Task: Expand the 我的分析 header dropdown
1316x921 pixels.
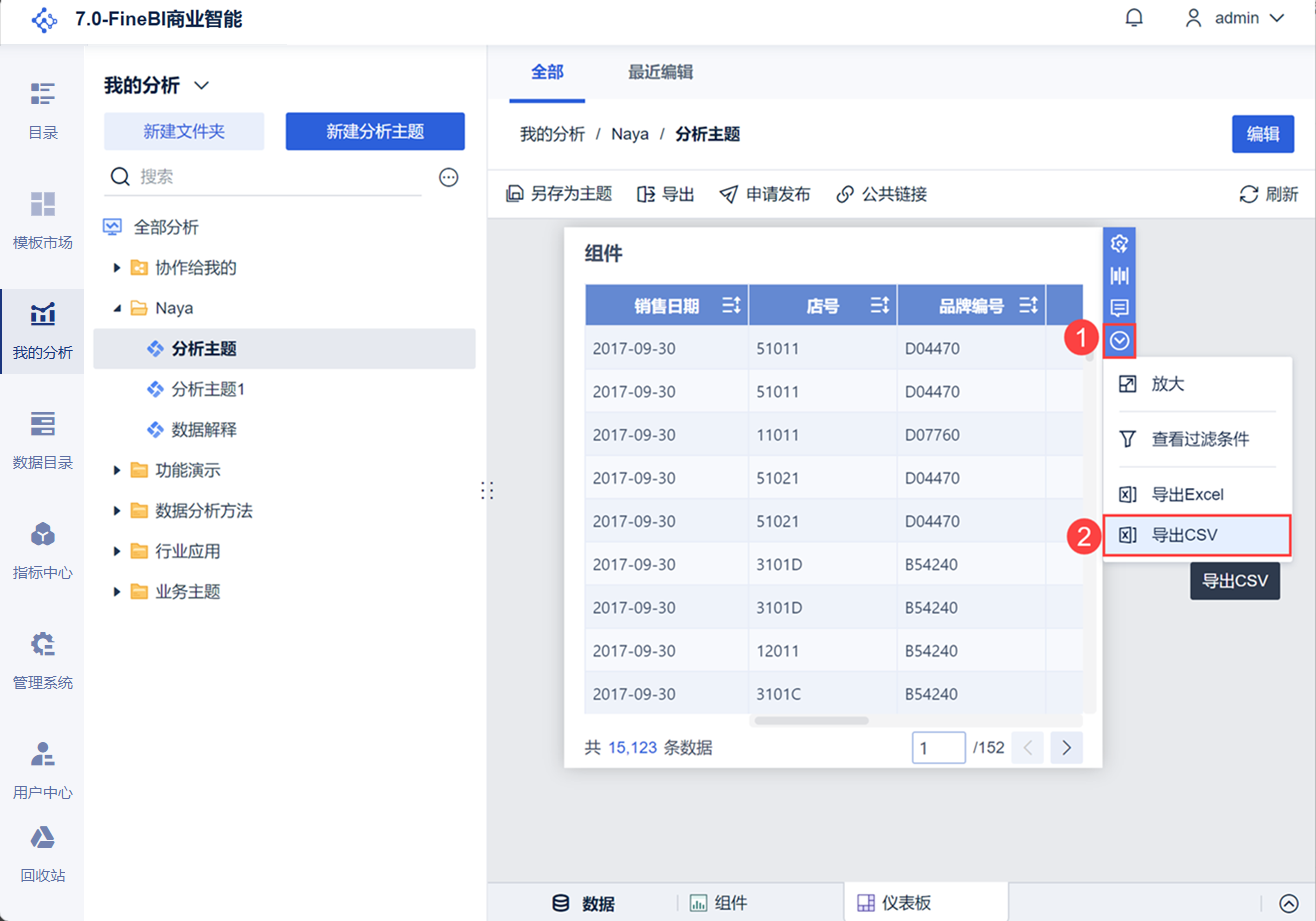Action: tap(201, 86)
